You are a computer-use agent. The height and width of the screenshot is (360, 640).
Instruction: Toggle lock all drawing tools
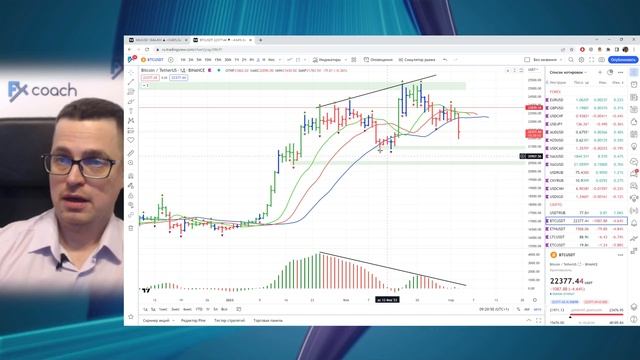(131, 196)
